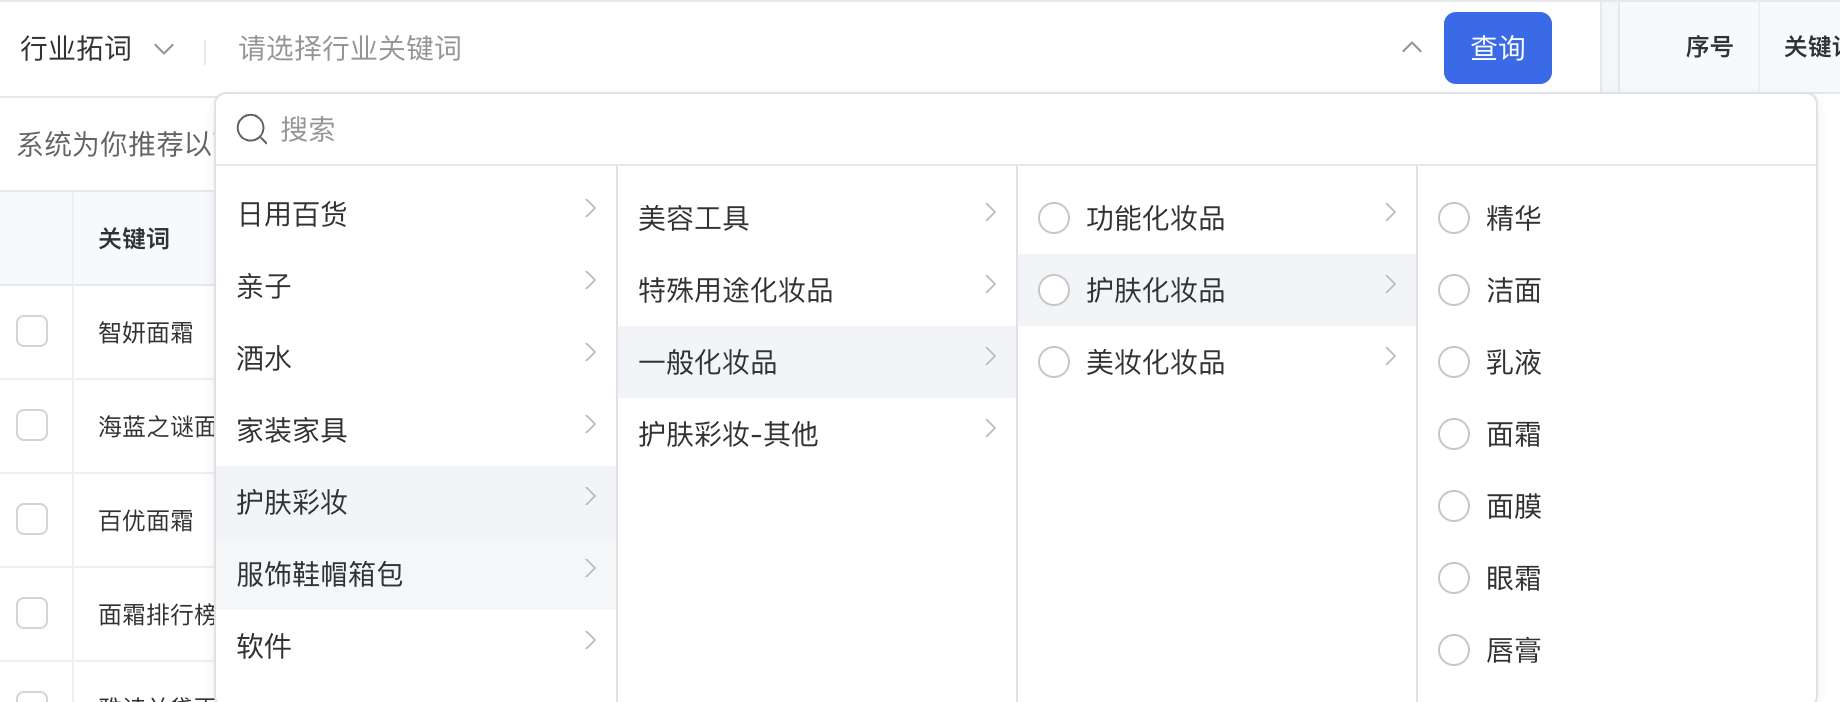
Task: Click the 请选择行业关键词 selector field
Action: pyautogui.click(x=800, y=48)
